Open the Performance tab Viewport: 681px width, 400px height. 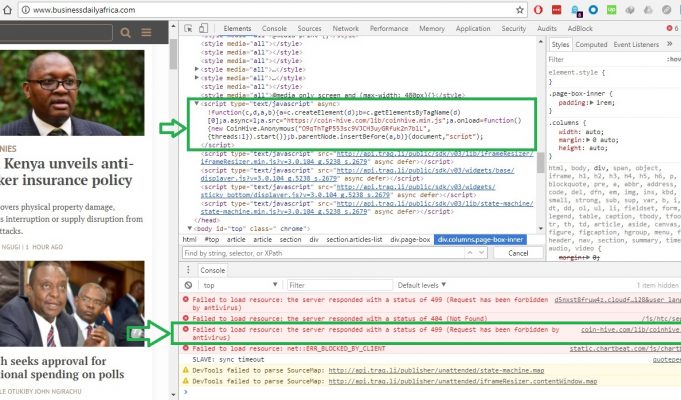pyautogui.click(x=389, y=28)
